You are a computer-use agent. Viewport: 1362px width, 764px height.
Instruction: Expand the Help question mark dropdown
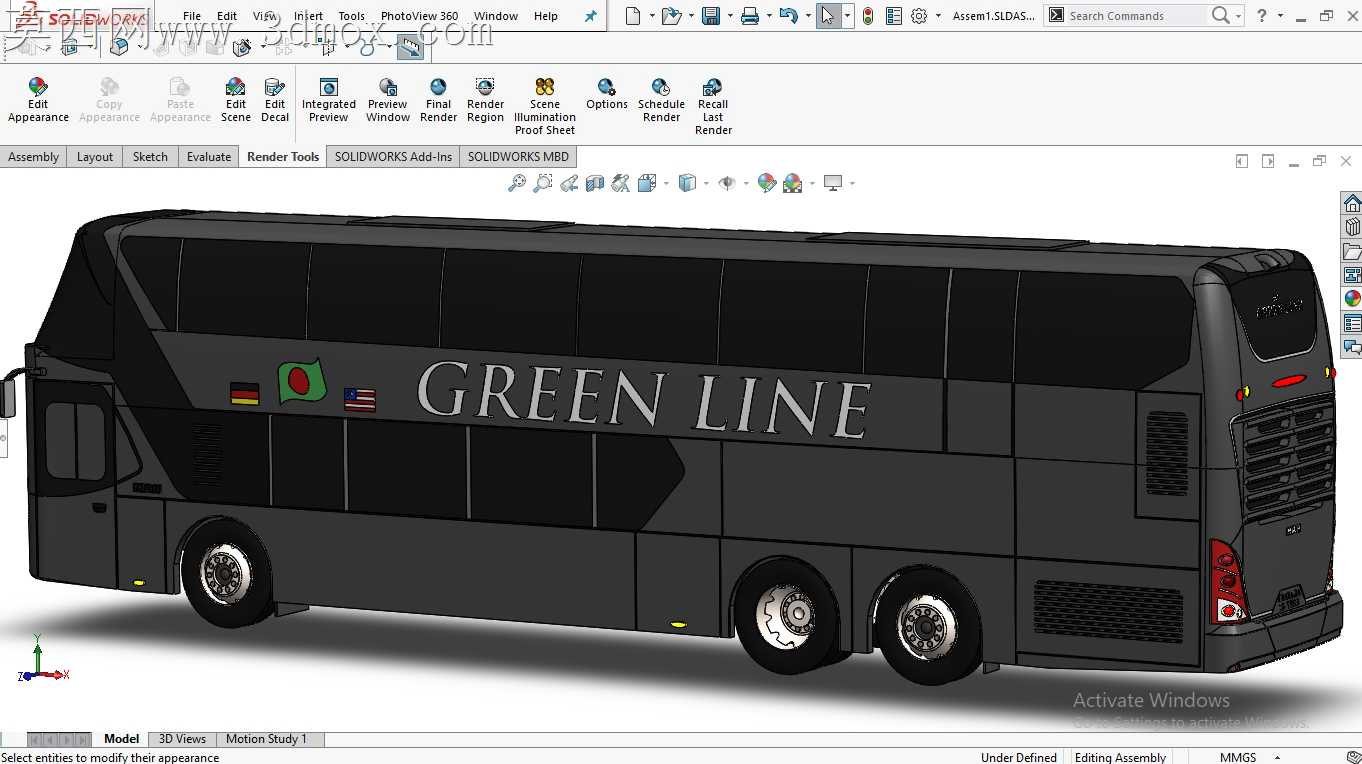click(x=1280, y=16)
